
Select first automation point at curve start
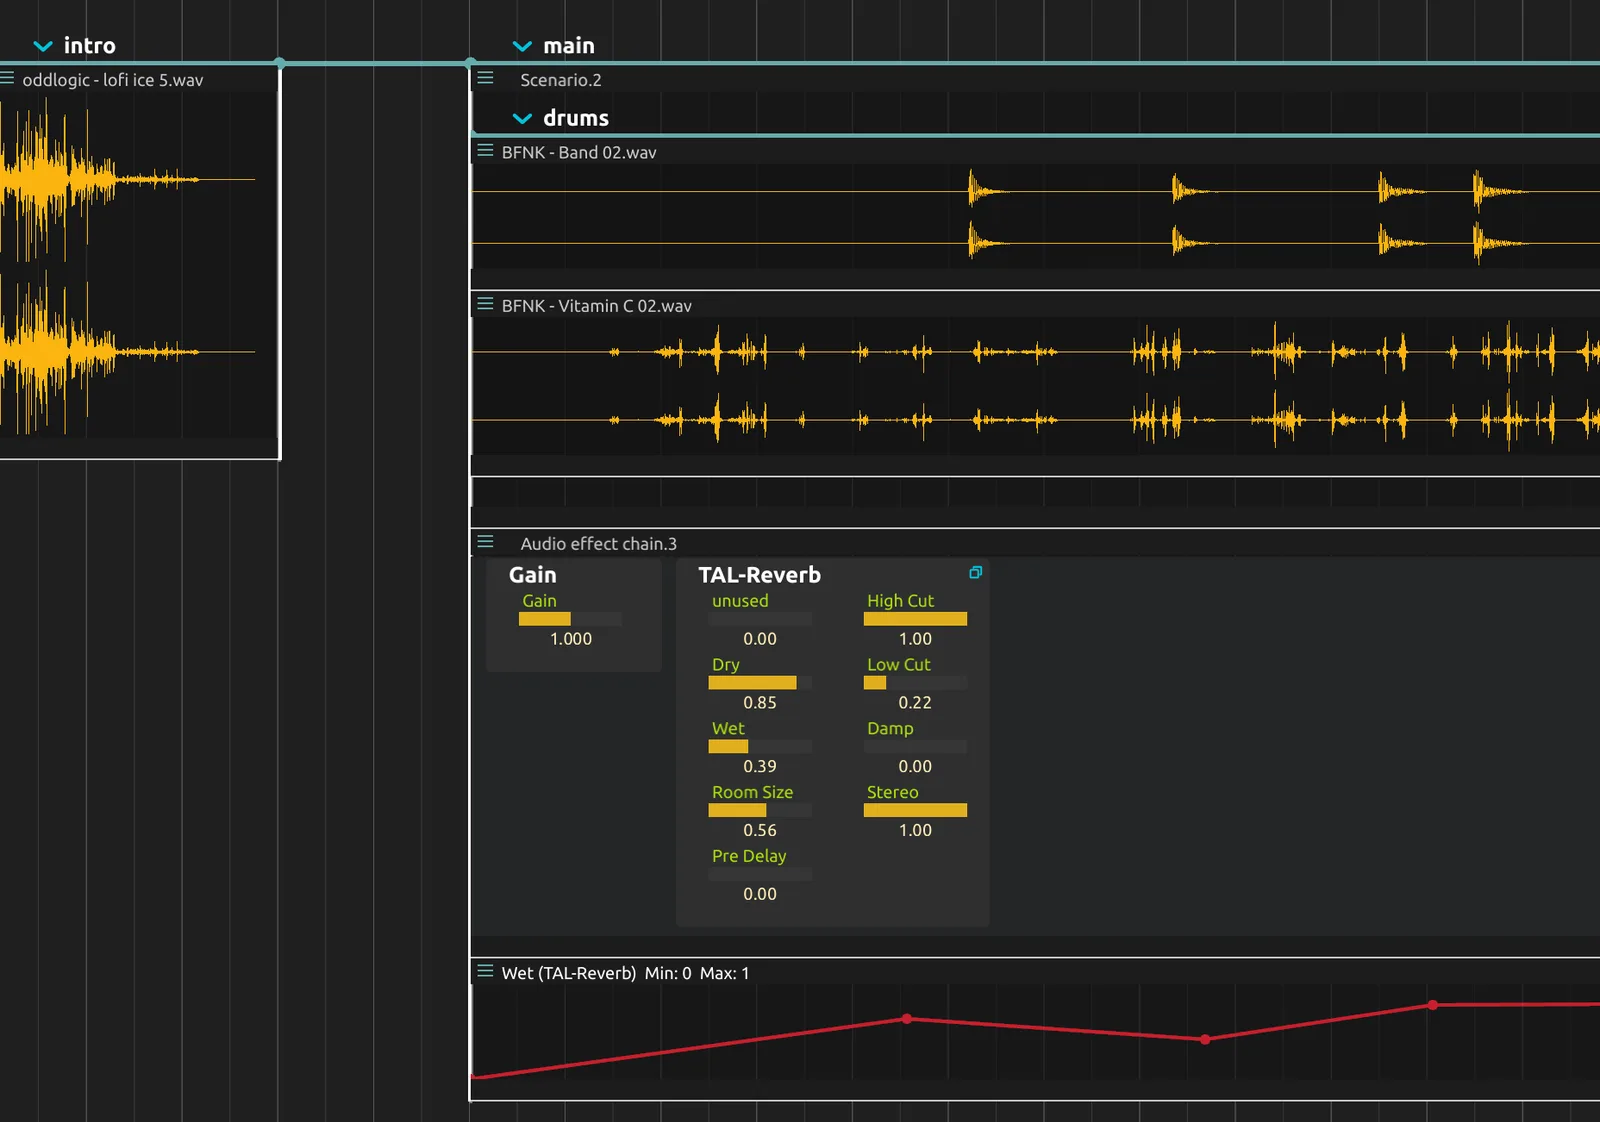[473, 1077]
